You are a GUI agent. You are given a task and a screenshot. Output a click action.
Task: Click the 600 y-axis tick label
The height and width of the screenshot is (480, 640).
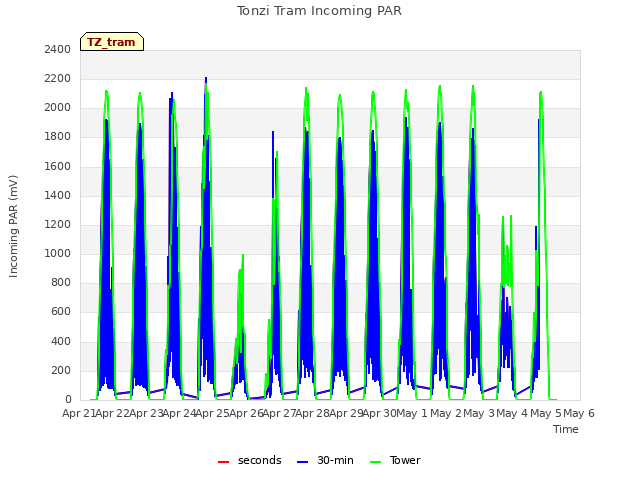[x=61, y=311]
